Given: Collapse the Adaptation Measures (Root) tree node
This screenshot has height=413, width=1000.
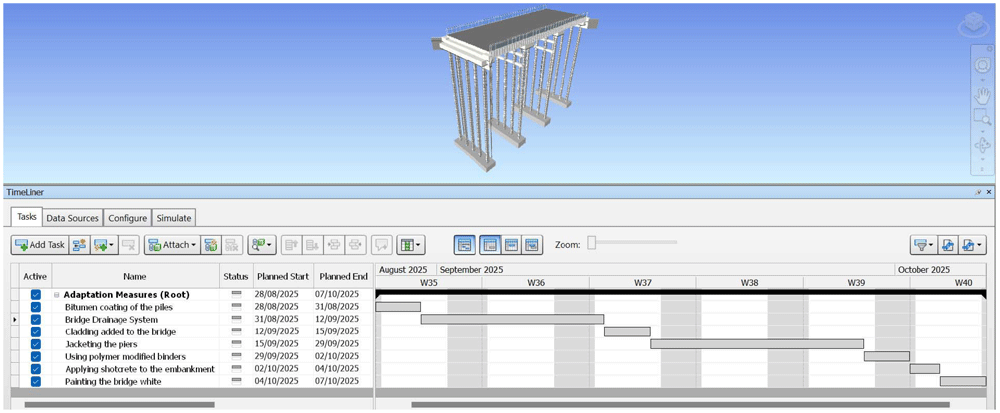Looking at the screenshot, I should coord(57,295).
